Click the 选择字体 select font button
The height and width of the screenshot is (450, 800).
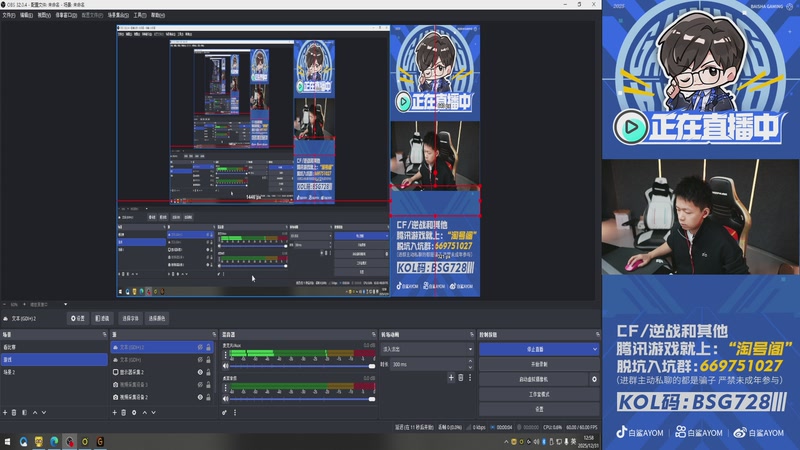tap(130, 318)
